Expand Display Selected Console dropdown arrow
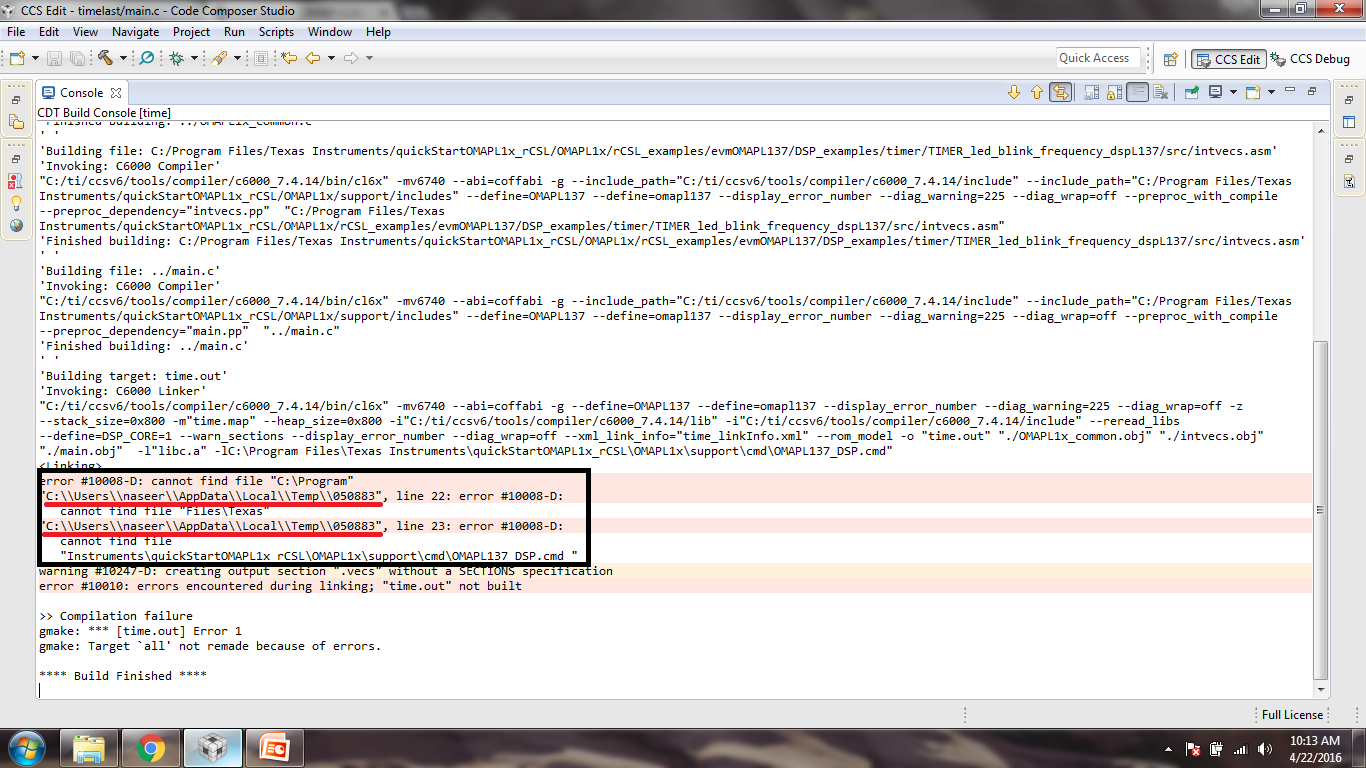 pos(1232,93)
